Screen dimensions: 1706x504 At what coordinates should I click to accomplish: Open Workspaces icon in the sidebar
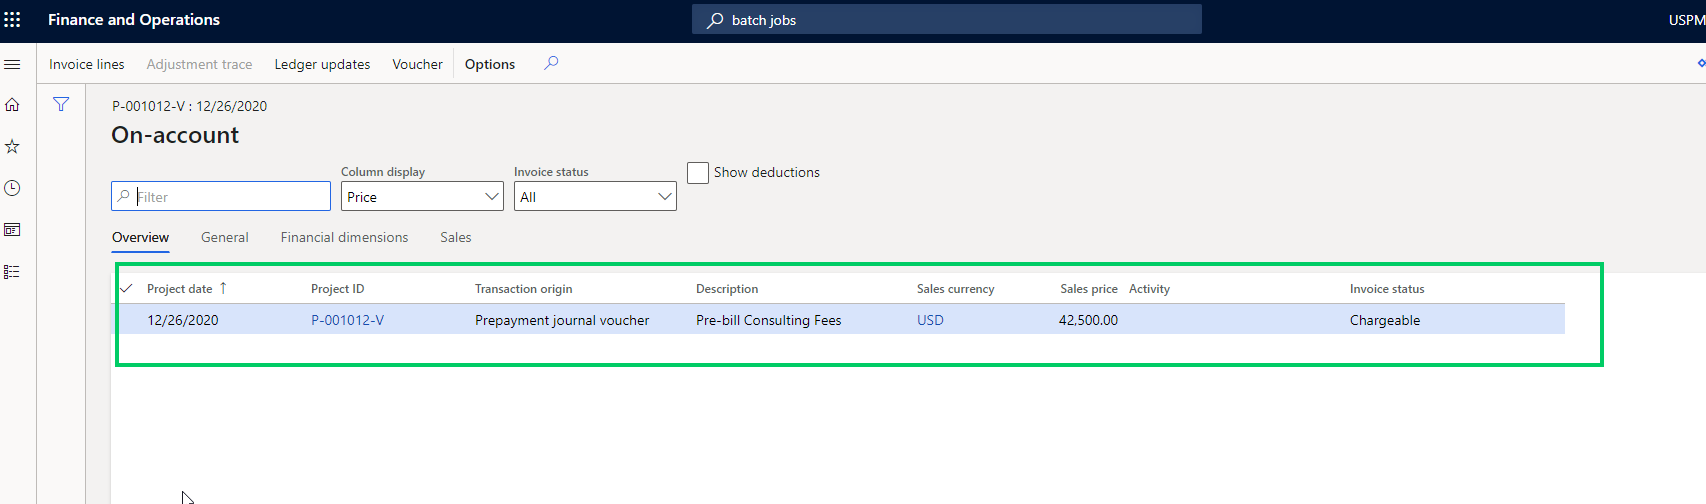pos(13,230)
